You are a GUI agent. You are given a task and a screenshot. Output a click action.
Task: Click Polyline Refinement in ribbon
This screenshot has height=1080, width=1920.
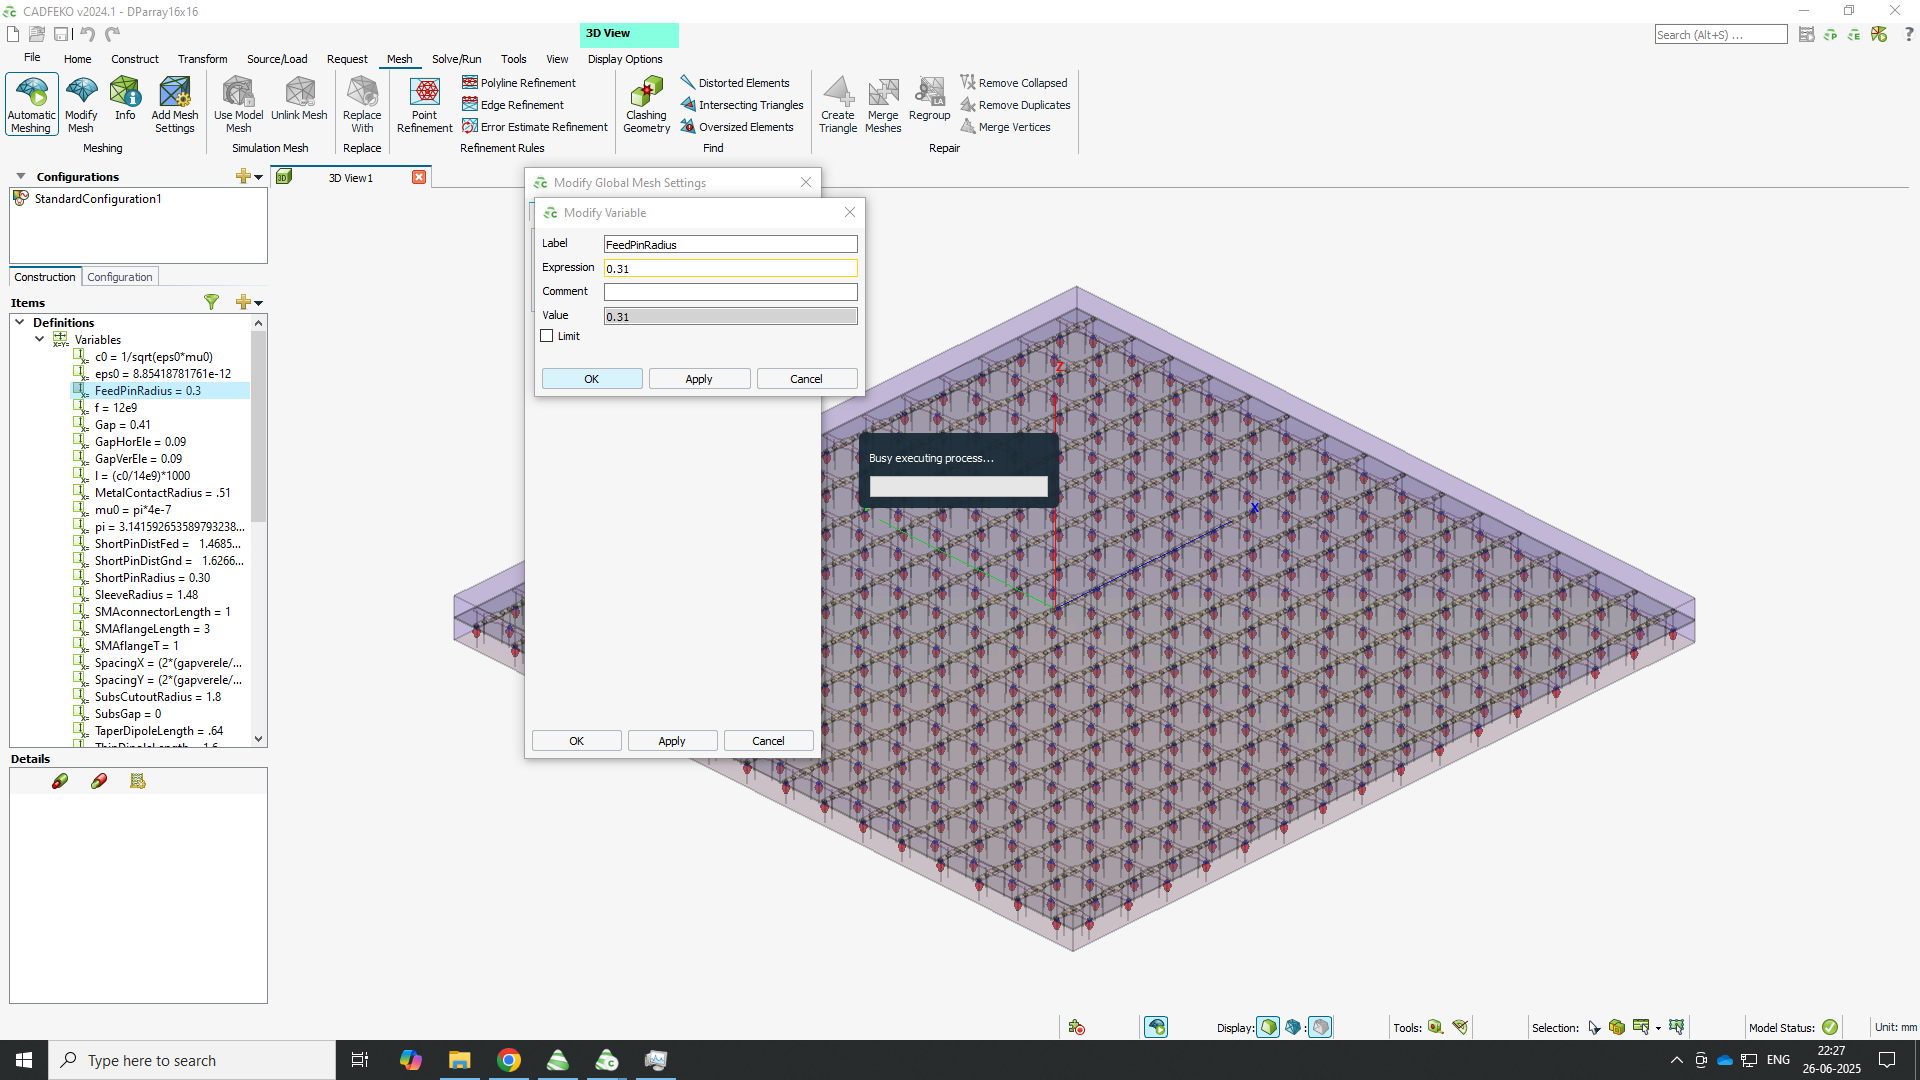[x=519, y=83]
